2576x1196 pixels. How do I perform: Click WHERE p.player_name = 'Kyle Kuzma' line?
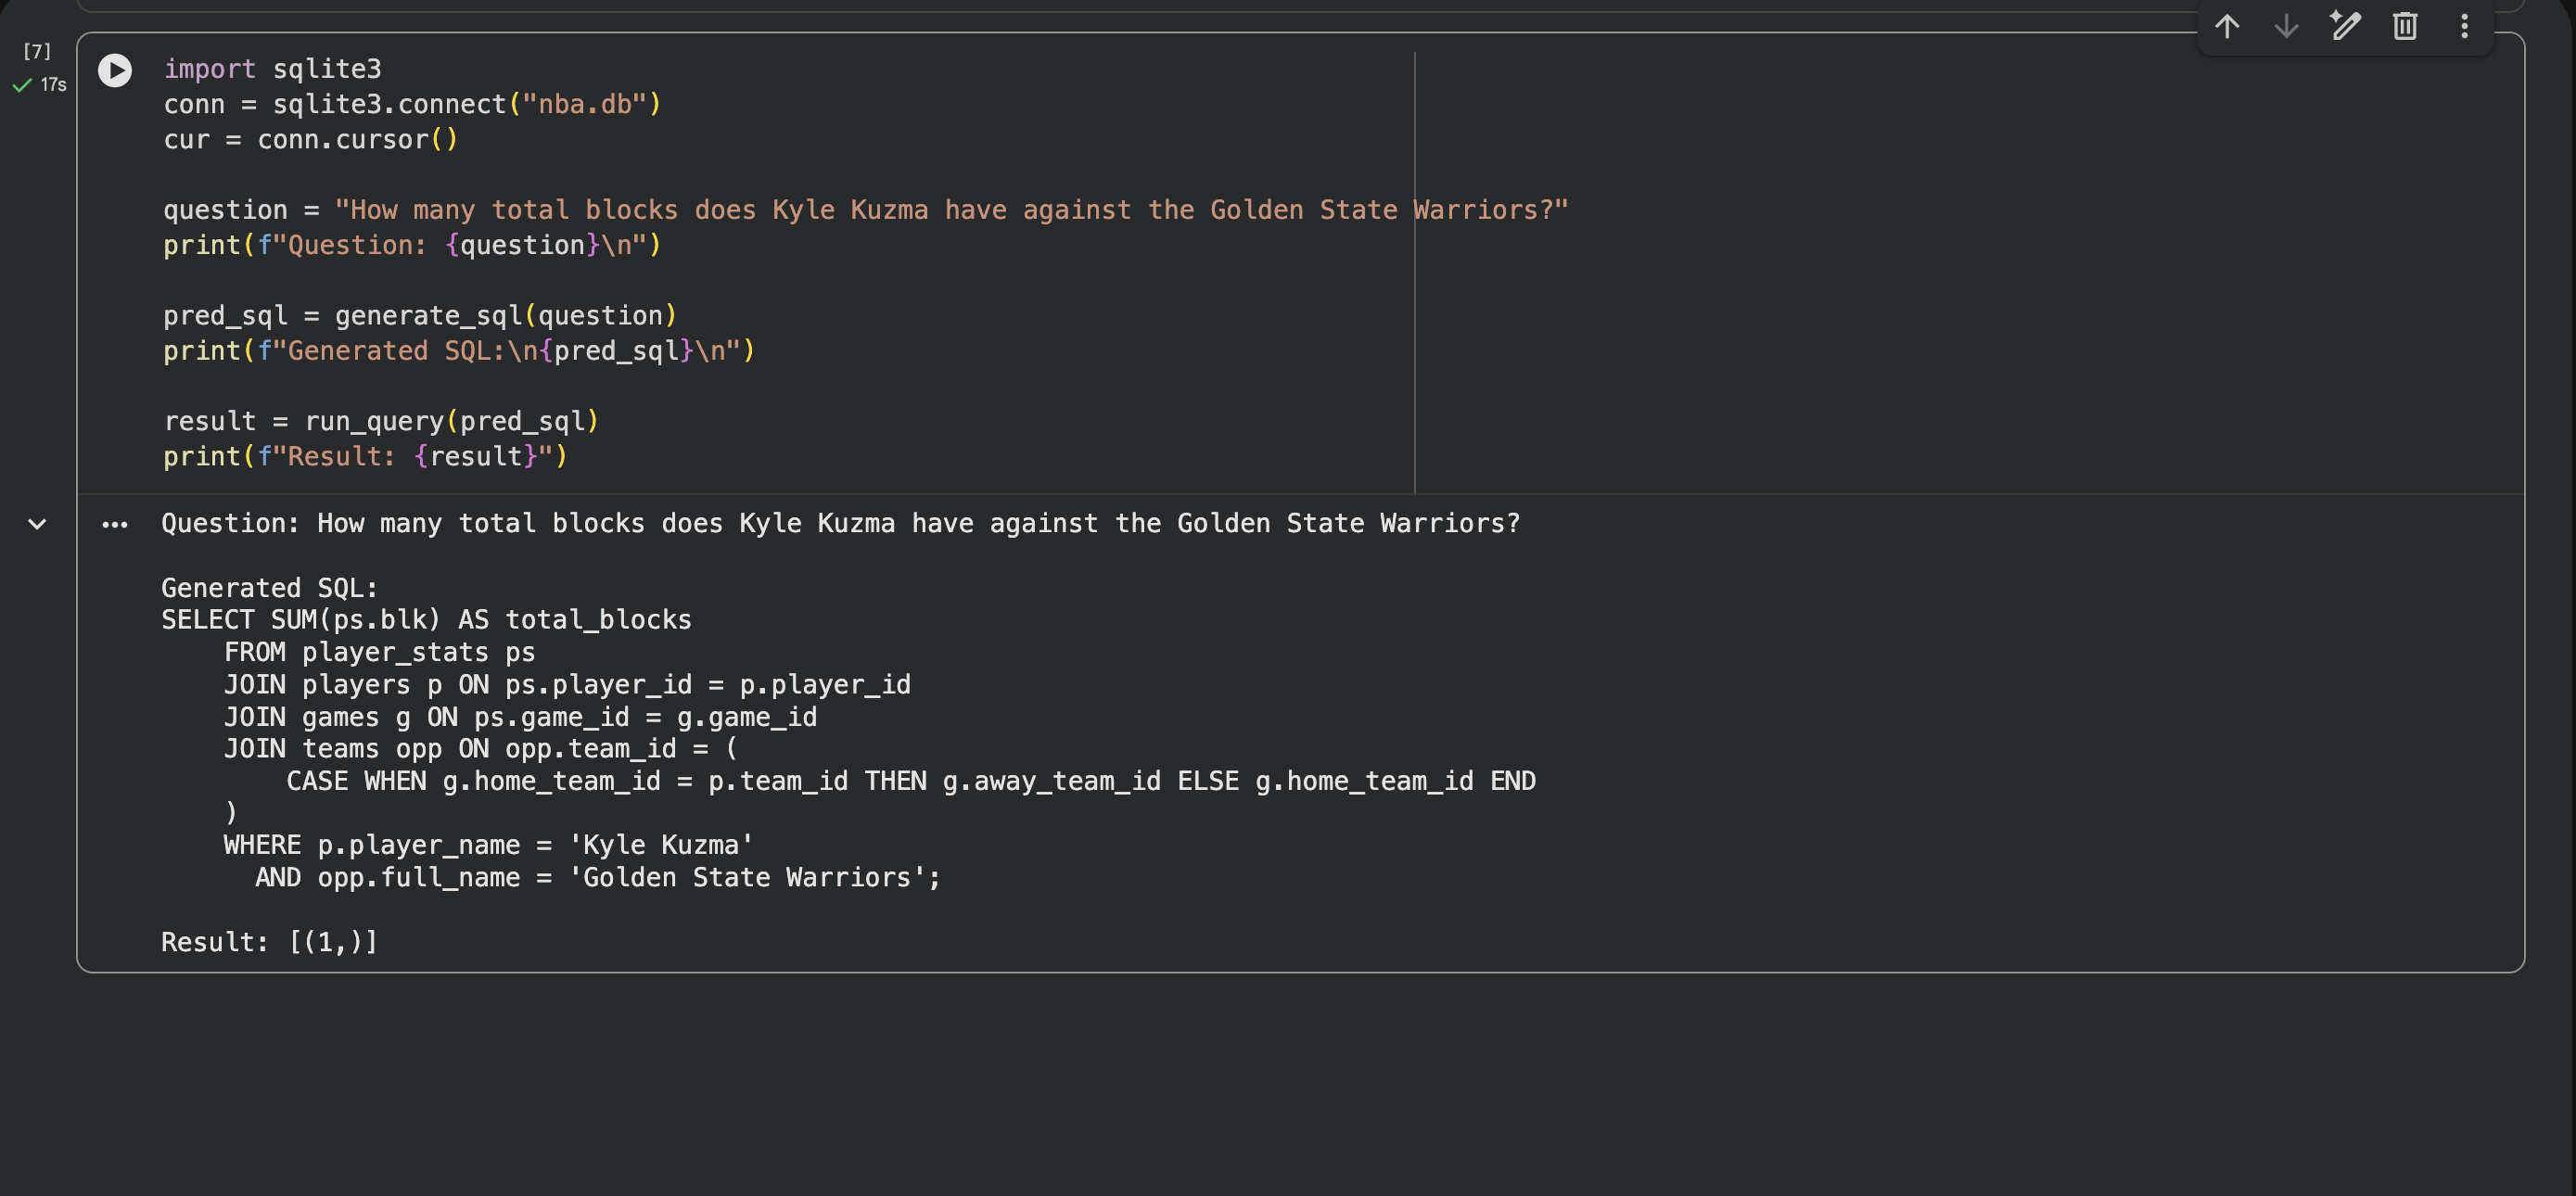(x=488, y=845)
